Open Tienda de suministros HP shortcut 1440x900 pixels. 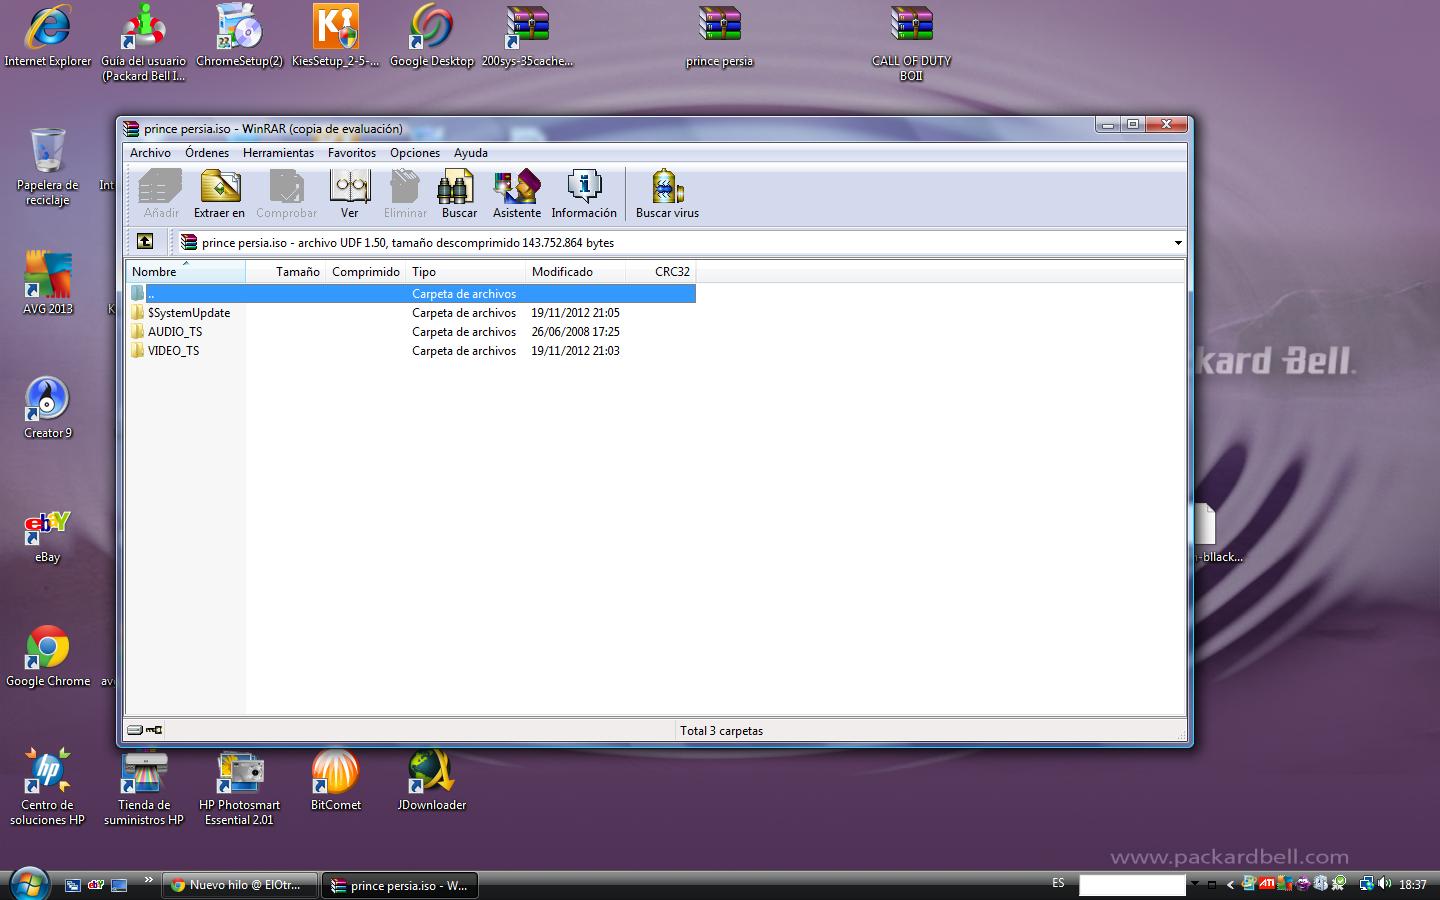click(x=144, y=787)
